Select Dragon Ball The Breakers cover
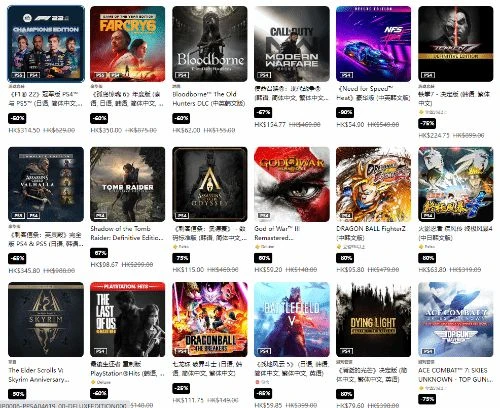The height and width of the screenshot is (408, 500). pos(210,320)
